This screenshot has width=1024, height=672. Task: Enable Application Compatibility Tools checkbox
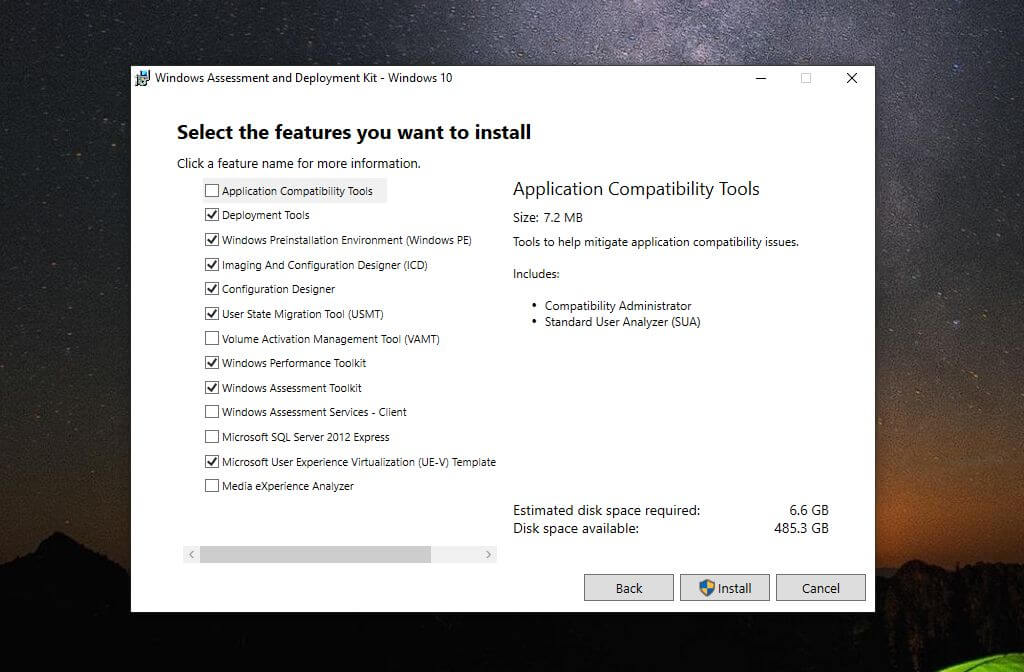click(x=212, y=191)
